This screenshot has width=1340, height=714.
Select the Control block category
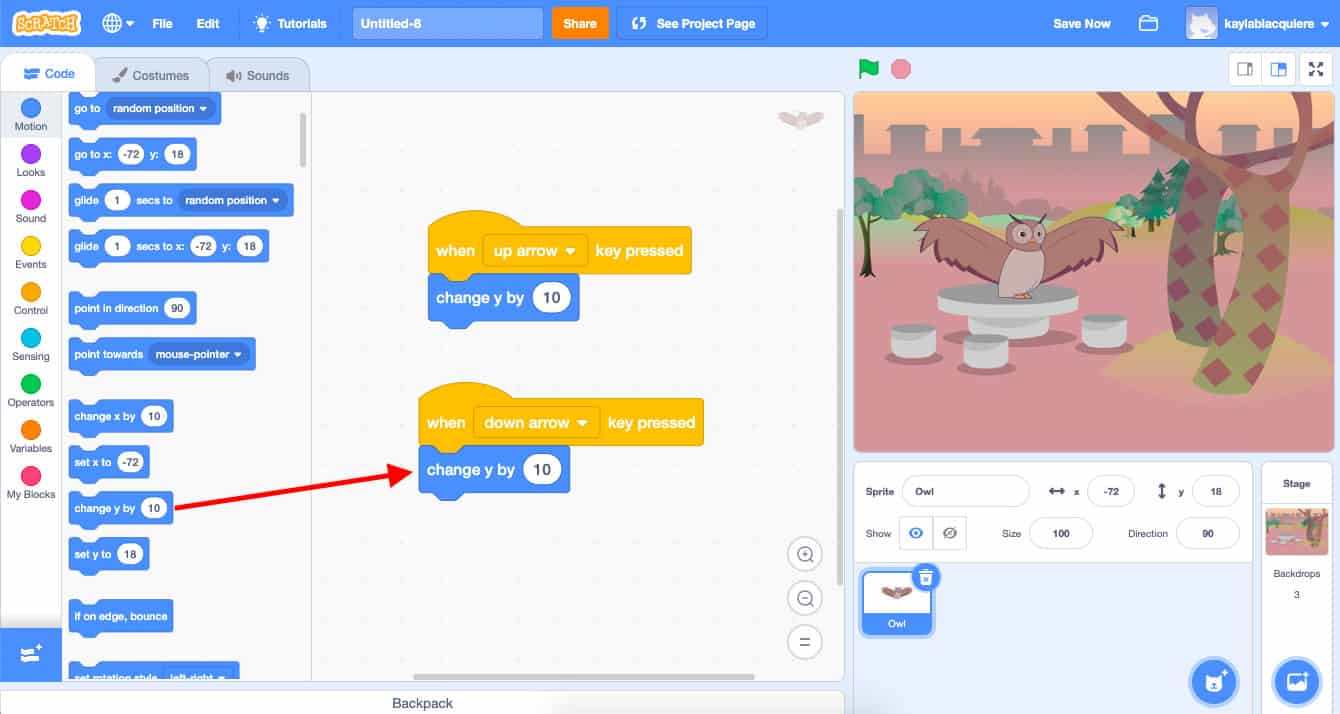(31, 299)
